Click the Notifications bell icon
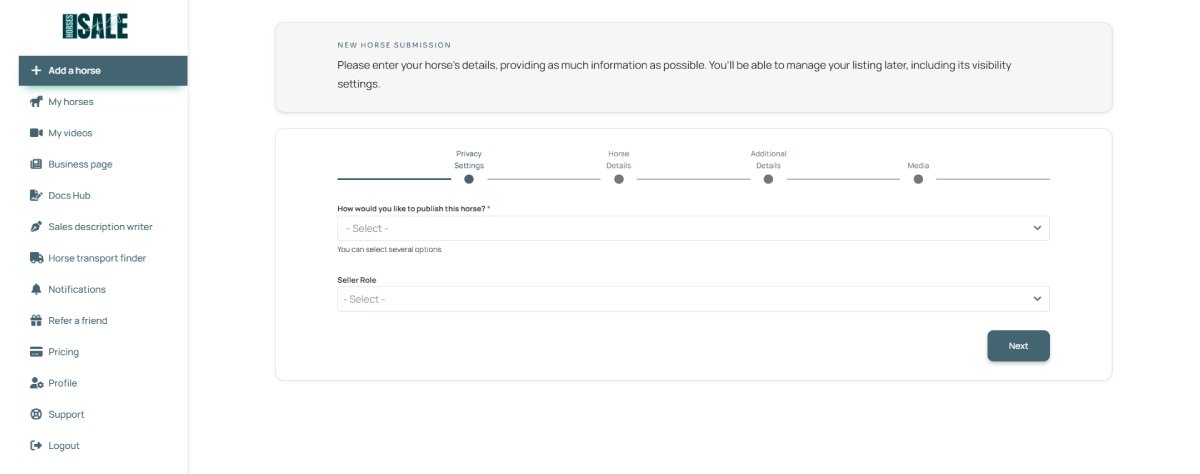The height and width of the screenshot is (474, 1200). 36,290
